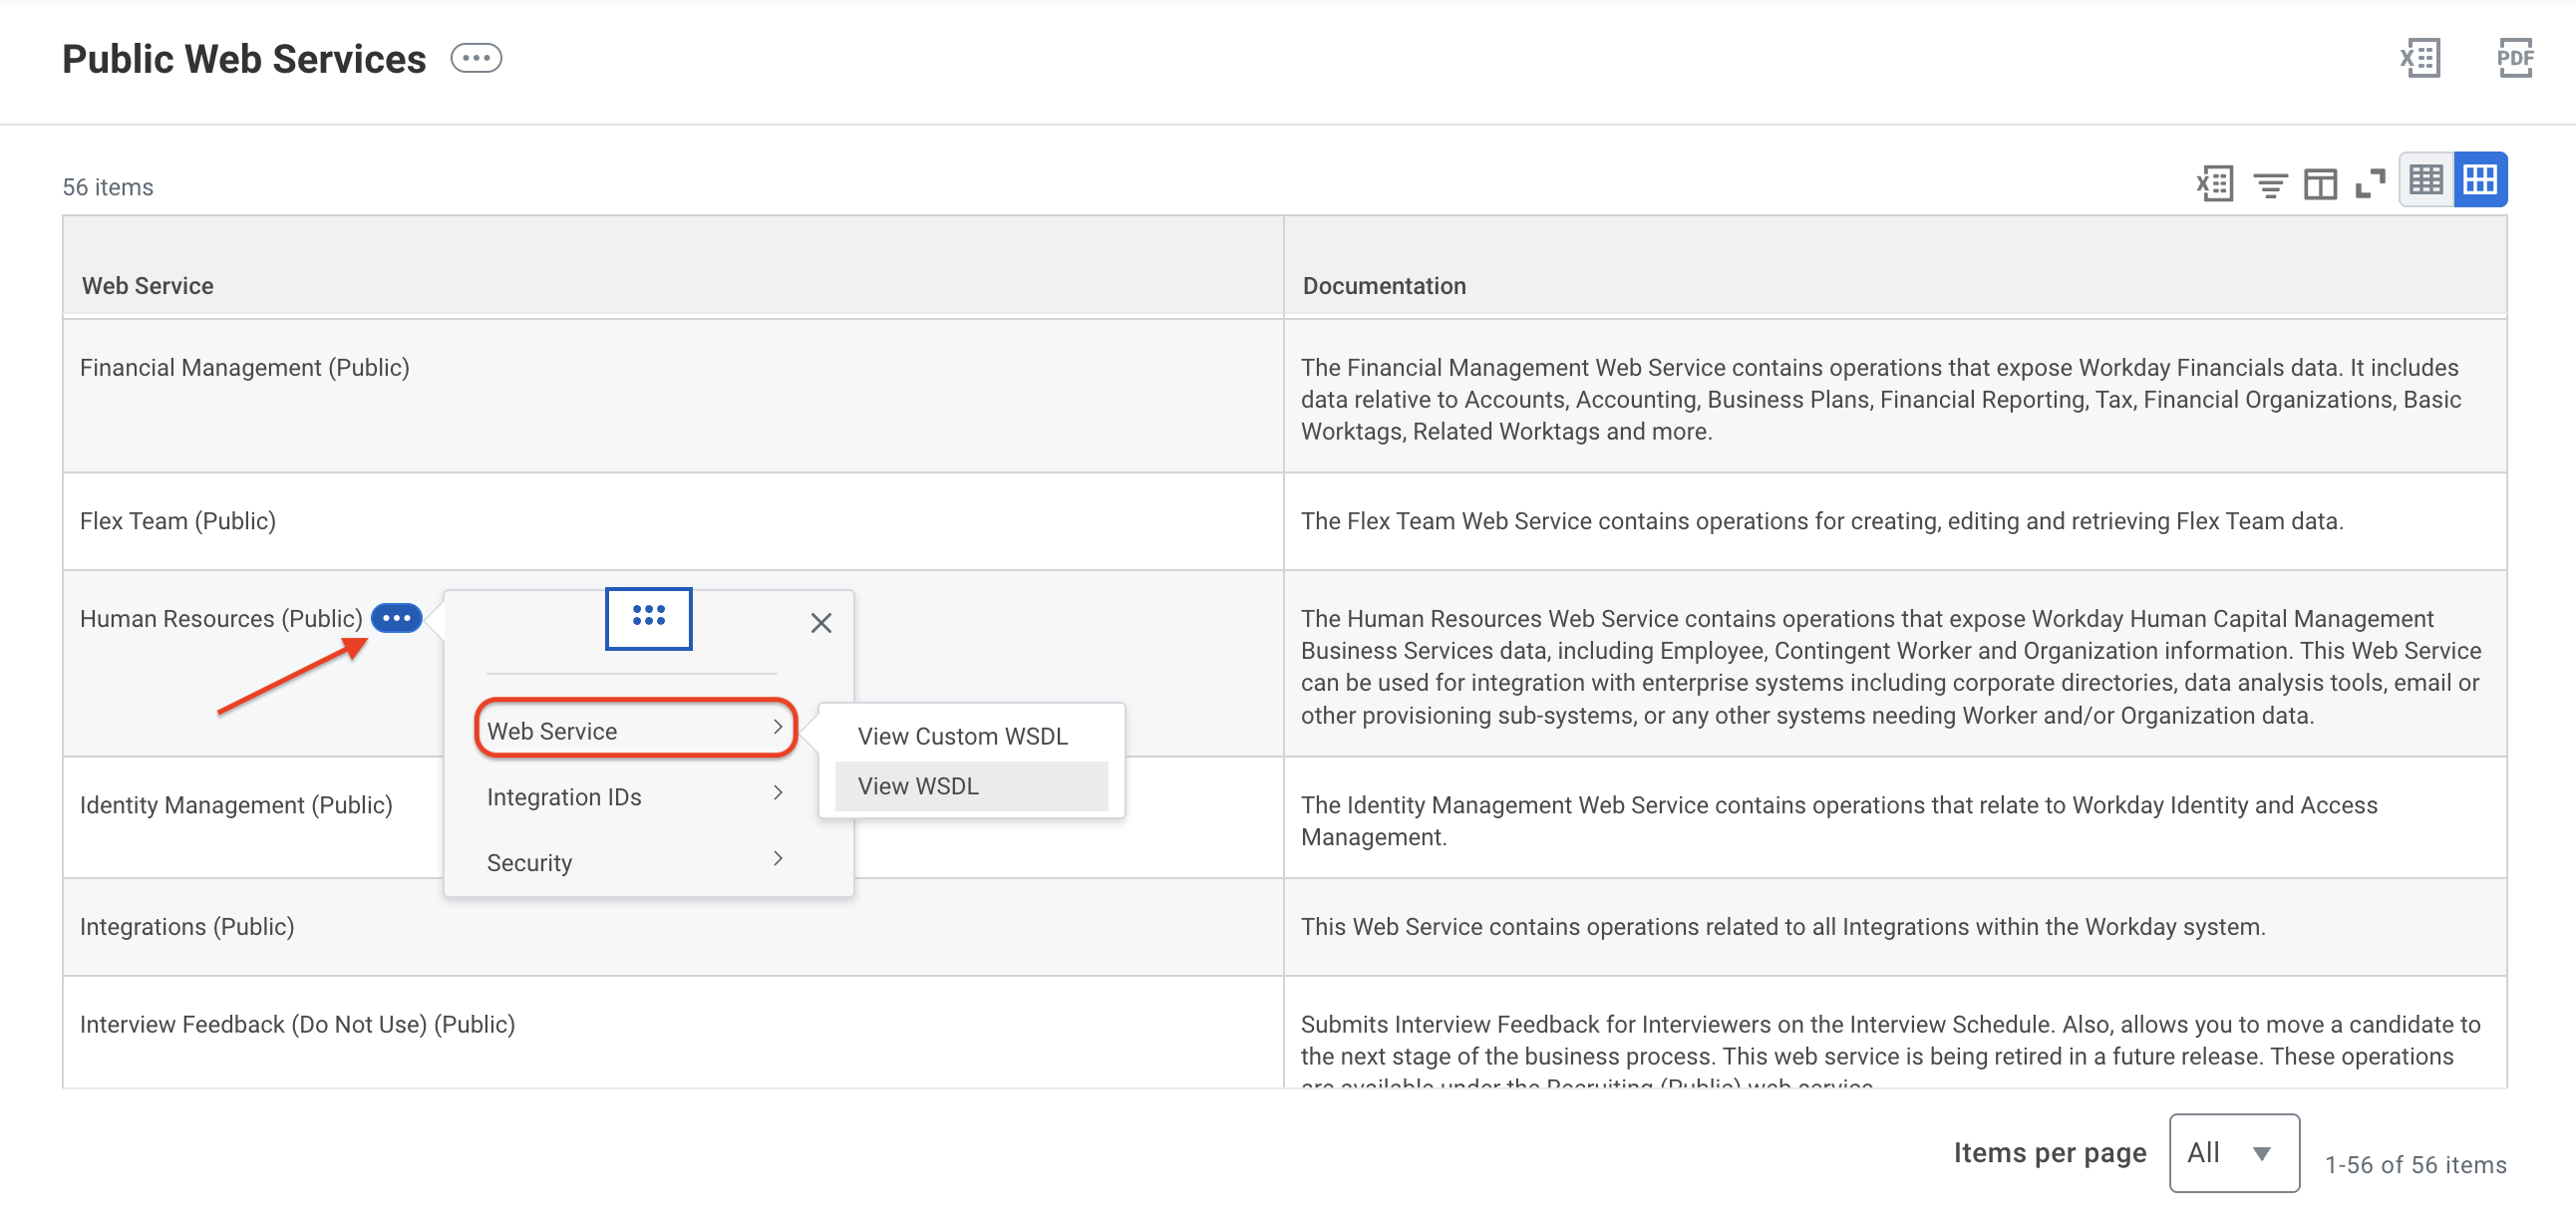Viewport: 2576px width, 1224px height.
Task: Select View Custom WSDL
Action: click(x=962, y=736)
